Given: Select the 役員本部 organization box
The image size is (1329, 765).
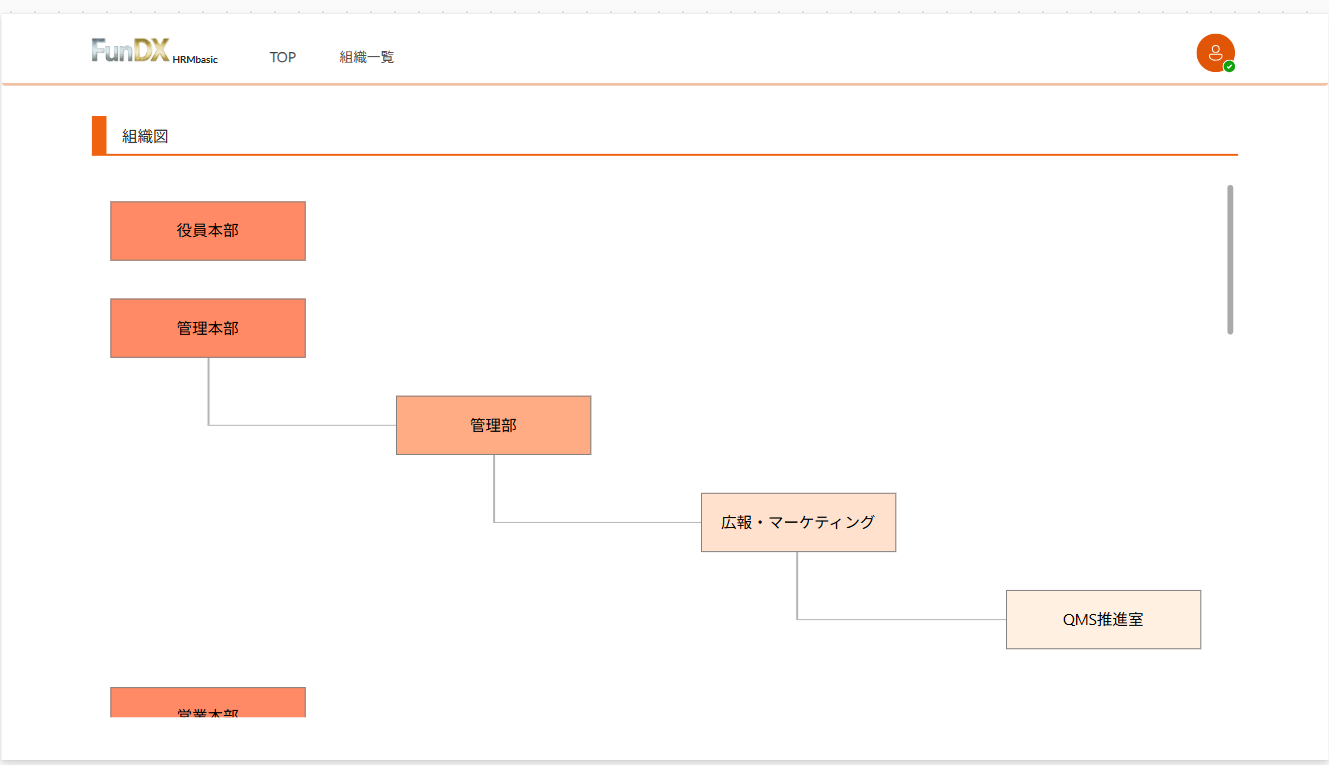Looking at the screenshot, I should [208, 231].
